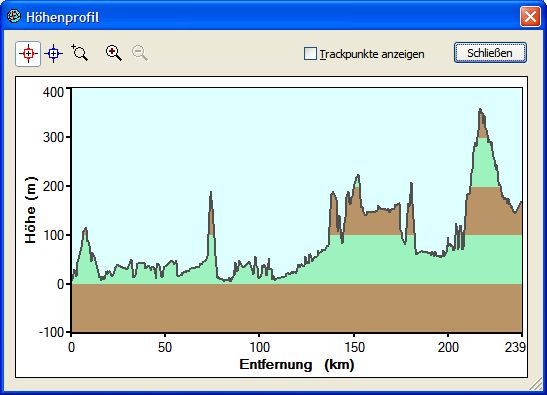Click the window's bottom-right resize grip
Viewport: 547px width, 395px height.
click(x=537, y=385)
